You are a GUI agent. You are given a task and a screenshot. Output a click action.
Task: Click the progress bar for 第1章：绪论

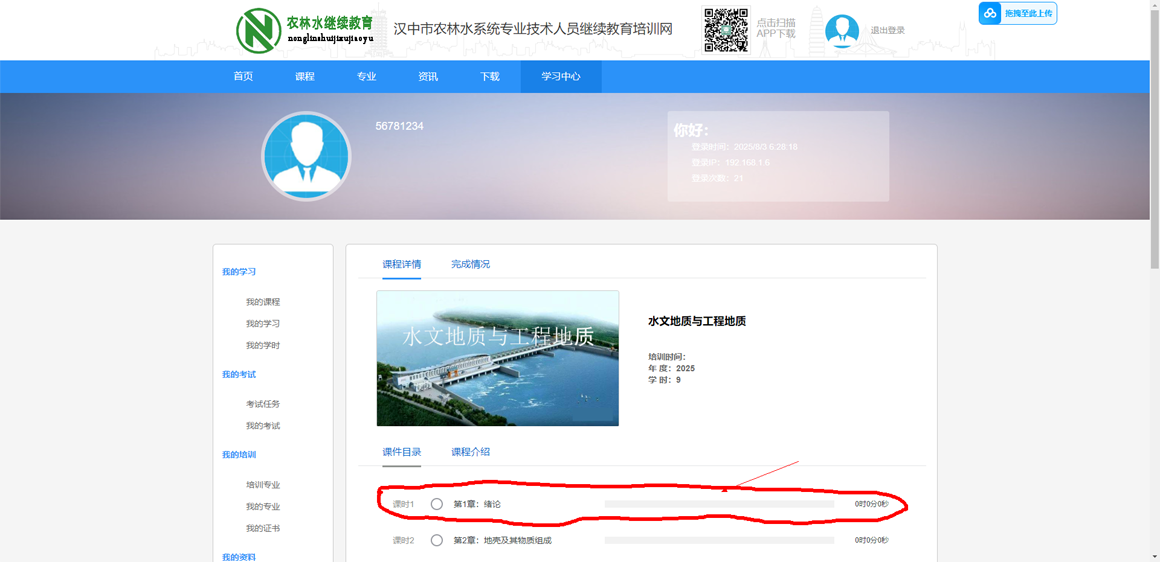click(x=719, y=504)
